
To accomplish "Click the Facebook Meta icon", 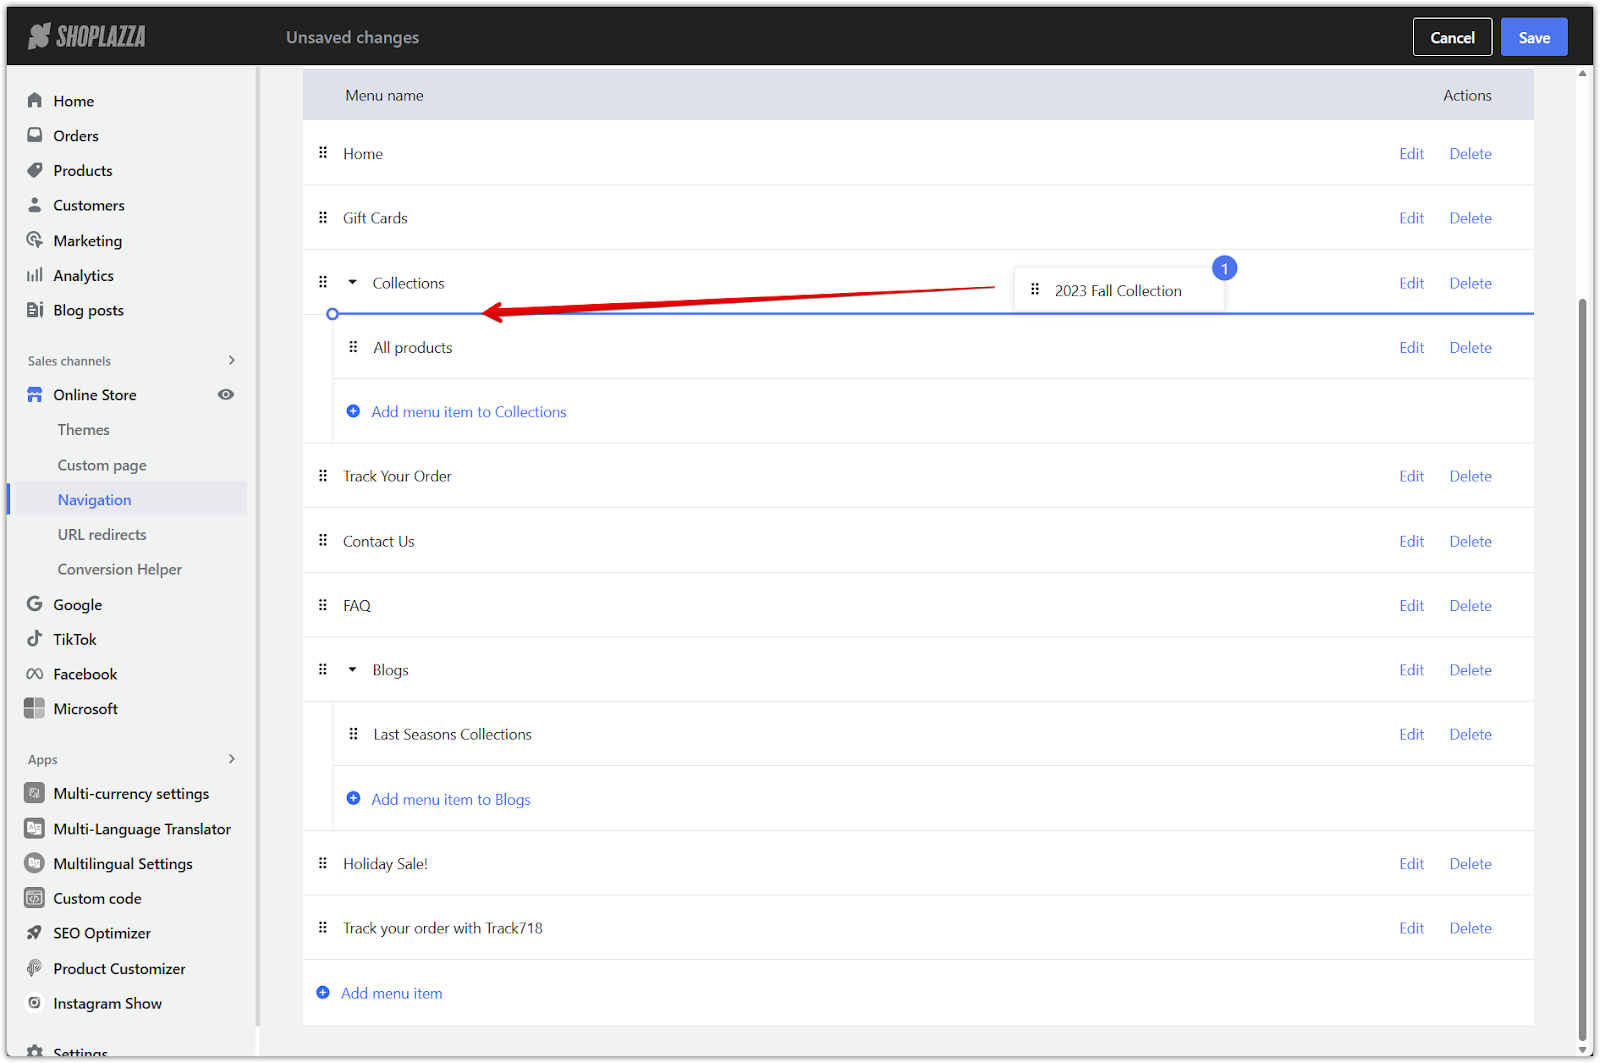I will (x=35, y=674).
